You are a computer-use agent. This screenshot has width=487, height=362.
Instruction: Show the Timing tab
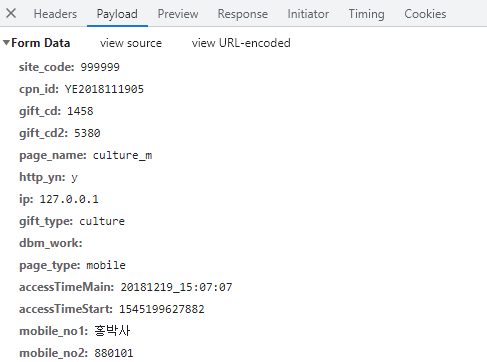click(367, 14)
